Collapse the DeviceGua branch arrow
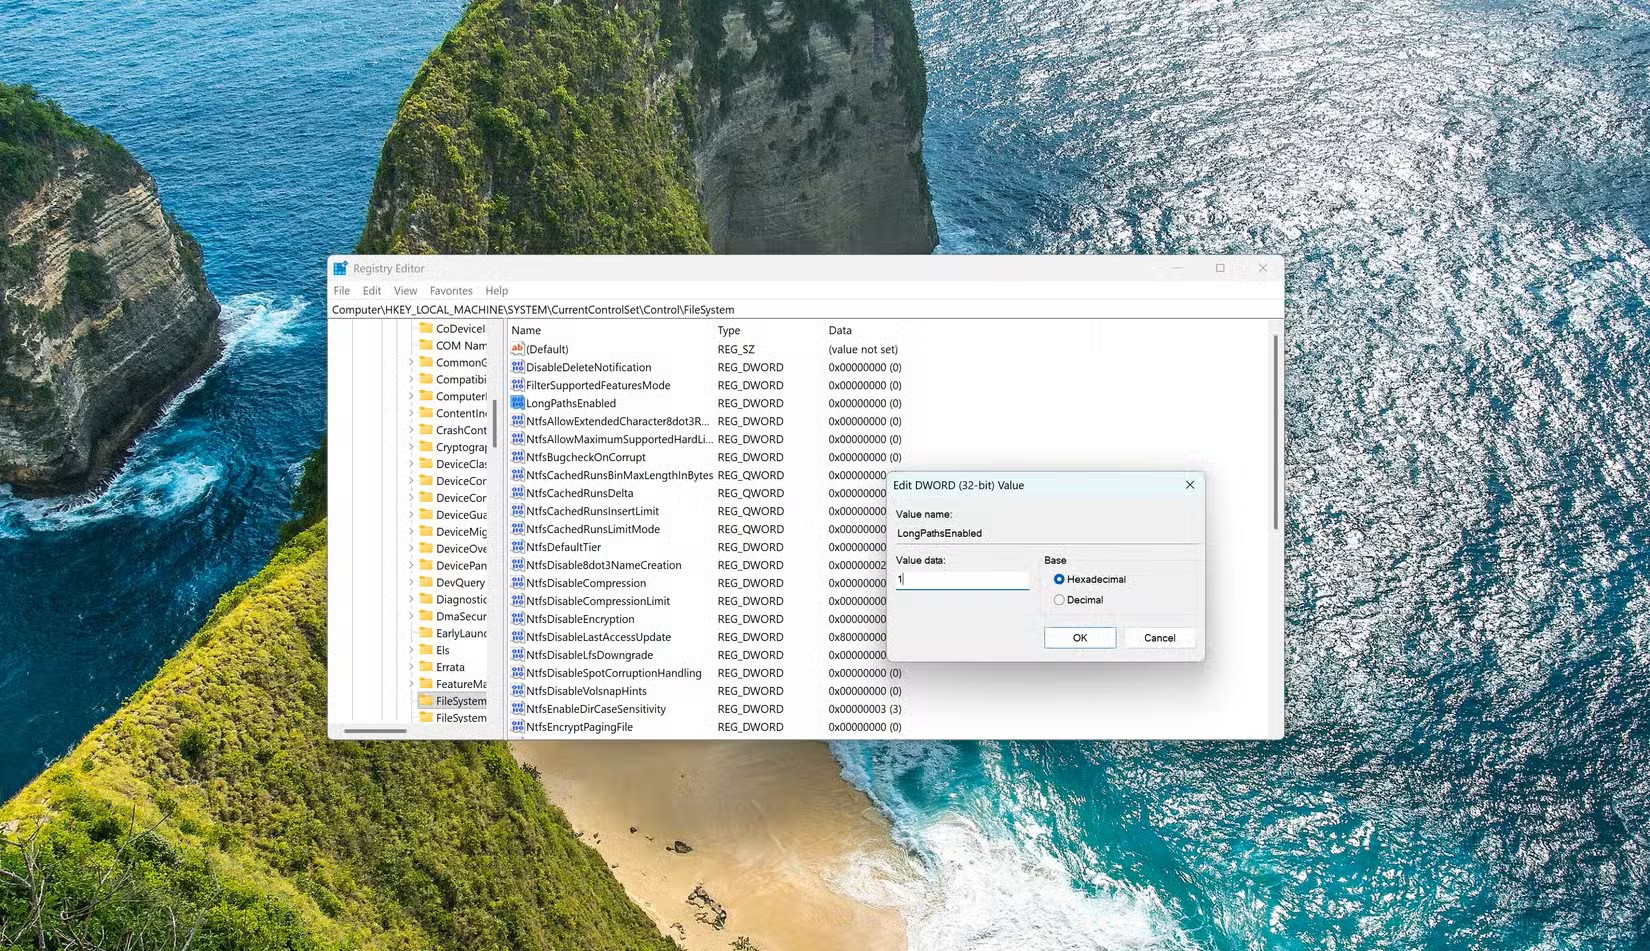 (413, 514)
